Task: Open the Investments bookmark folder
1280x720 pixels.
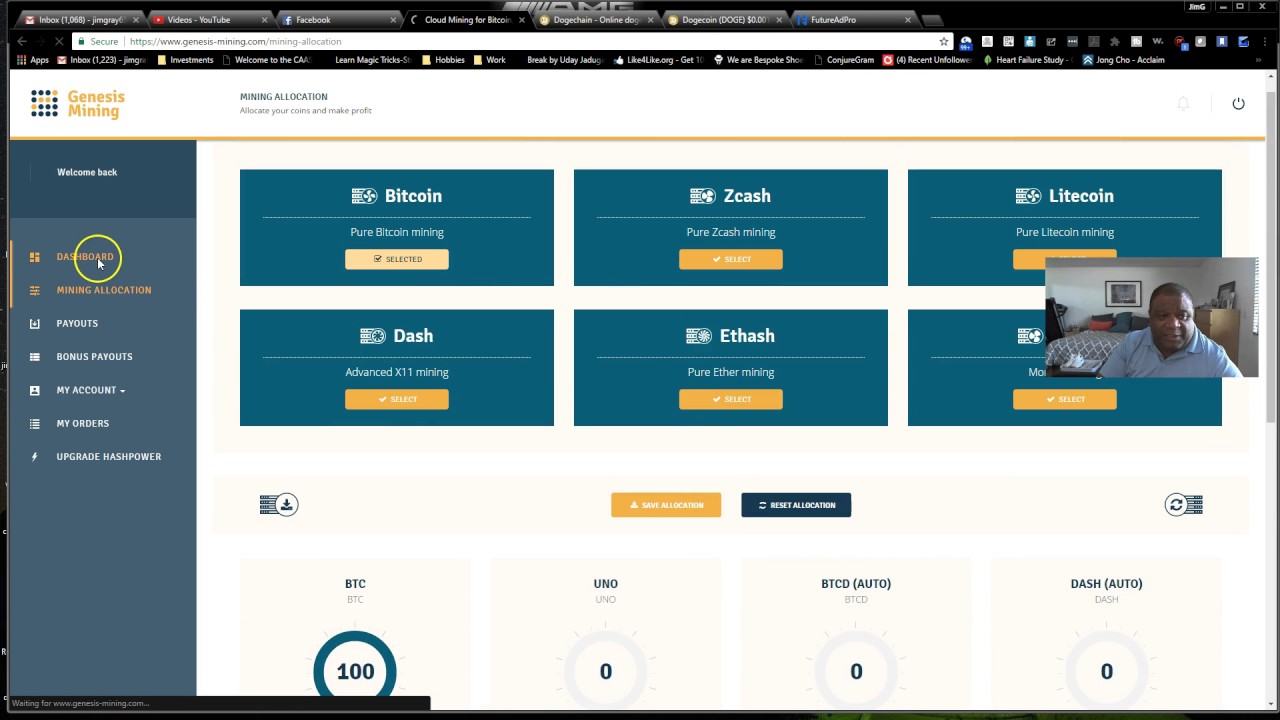Action: click(x=186, y=60)
